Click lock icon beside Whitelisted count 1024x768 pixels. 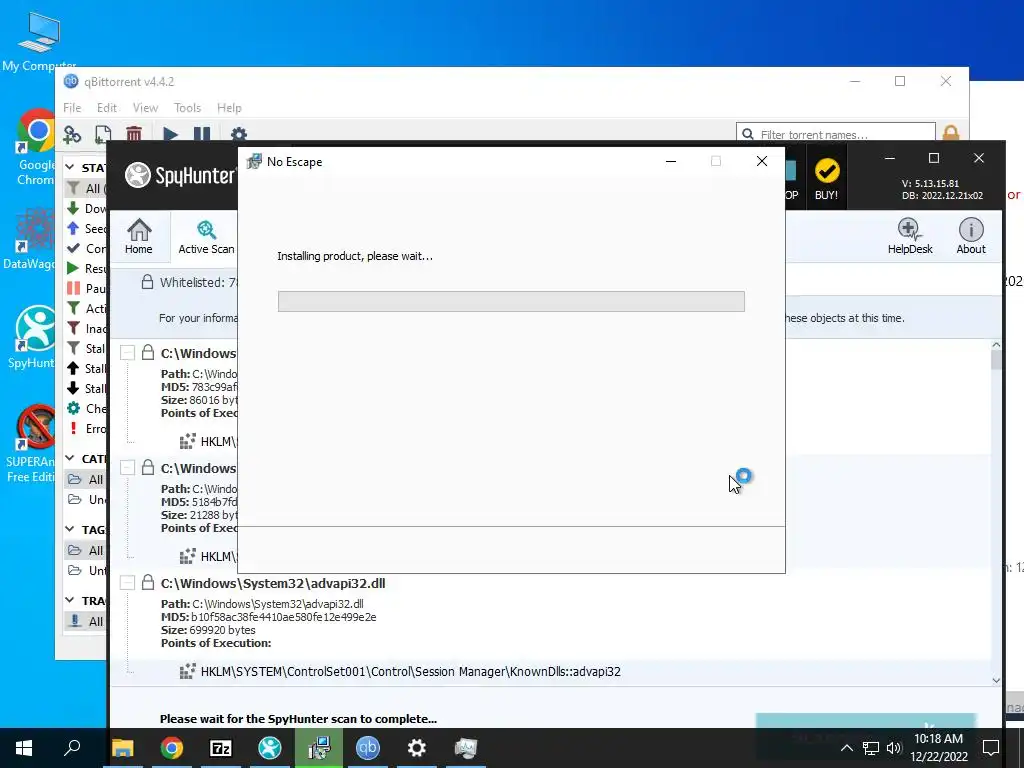(148, 282)
